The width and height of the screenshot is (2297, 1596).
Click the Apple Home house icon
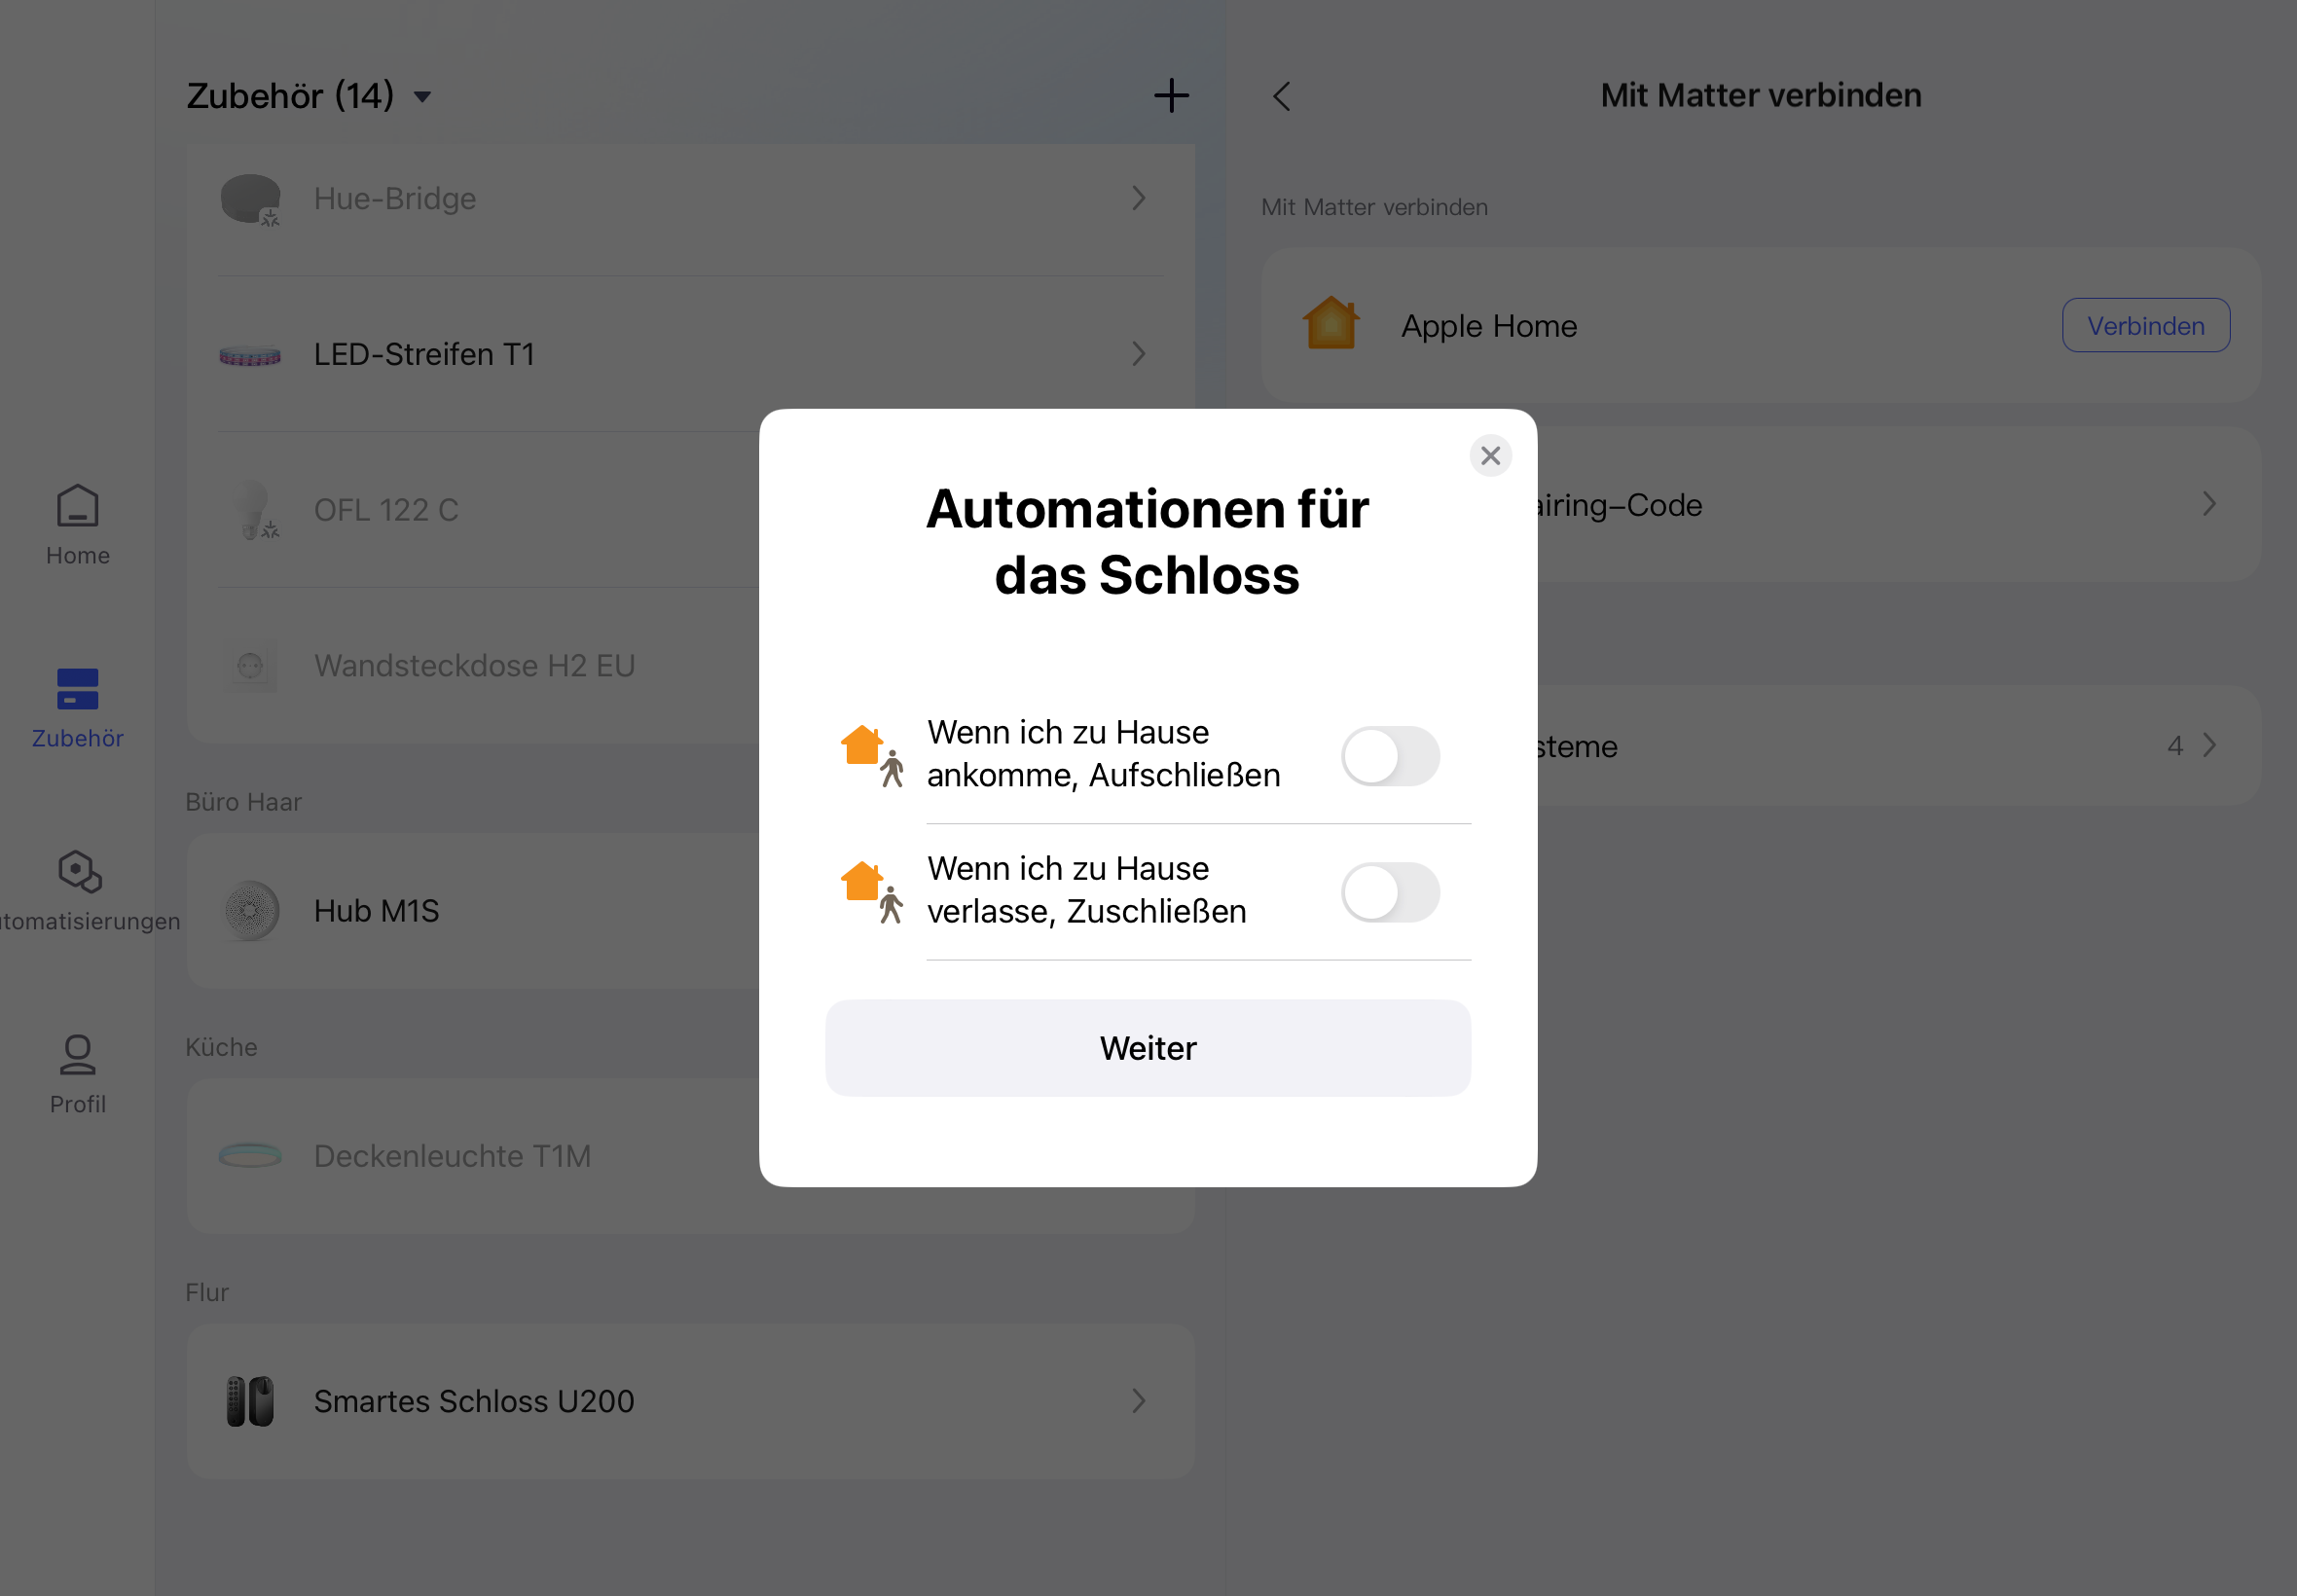[1331, 324]
